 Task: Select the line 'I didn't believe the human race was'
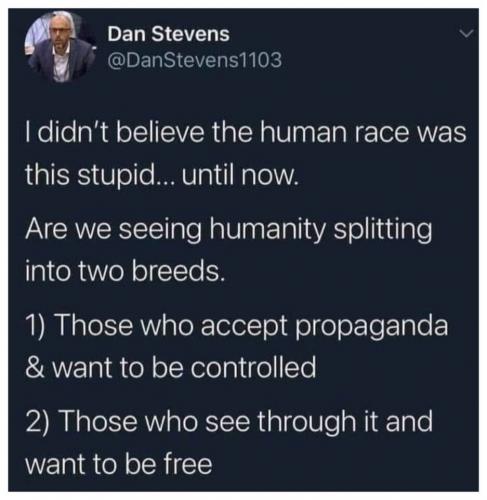pos(246,132)
